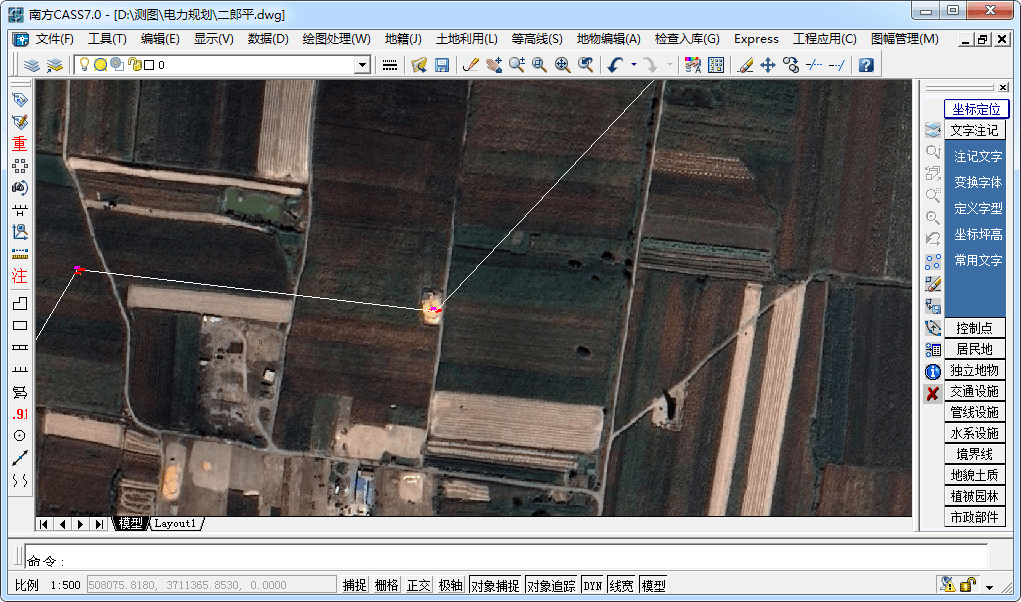Select the rectangle tool in left toolbar
Viewport: 1021px width, 602px height.
pyautogui.click(x=20, y=325)
